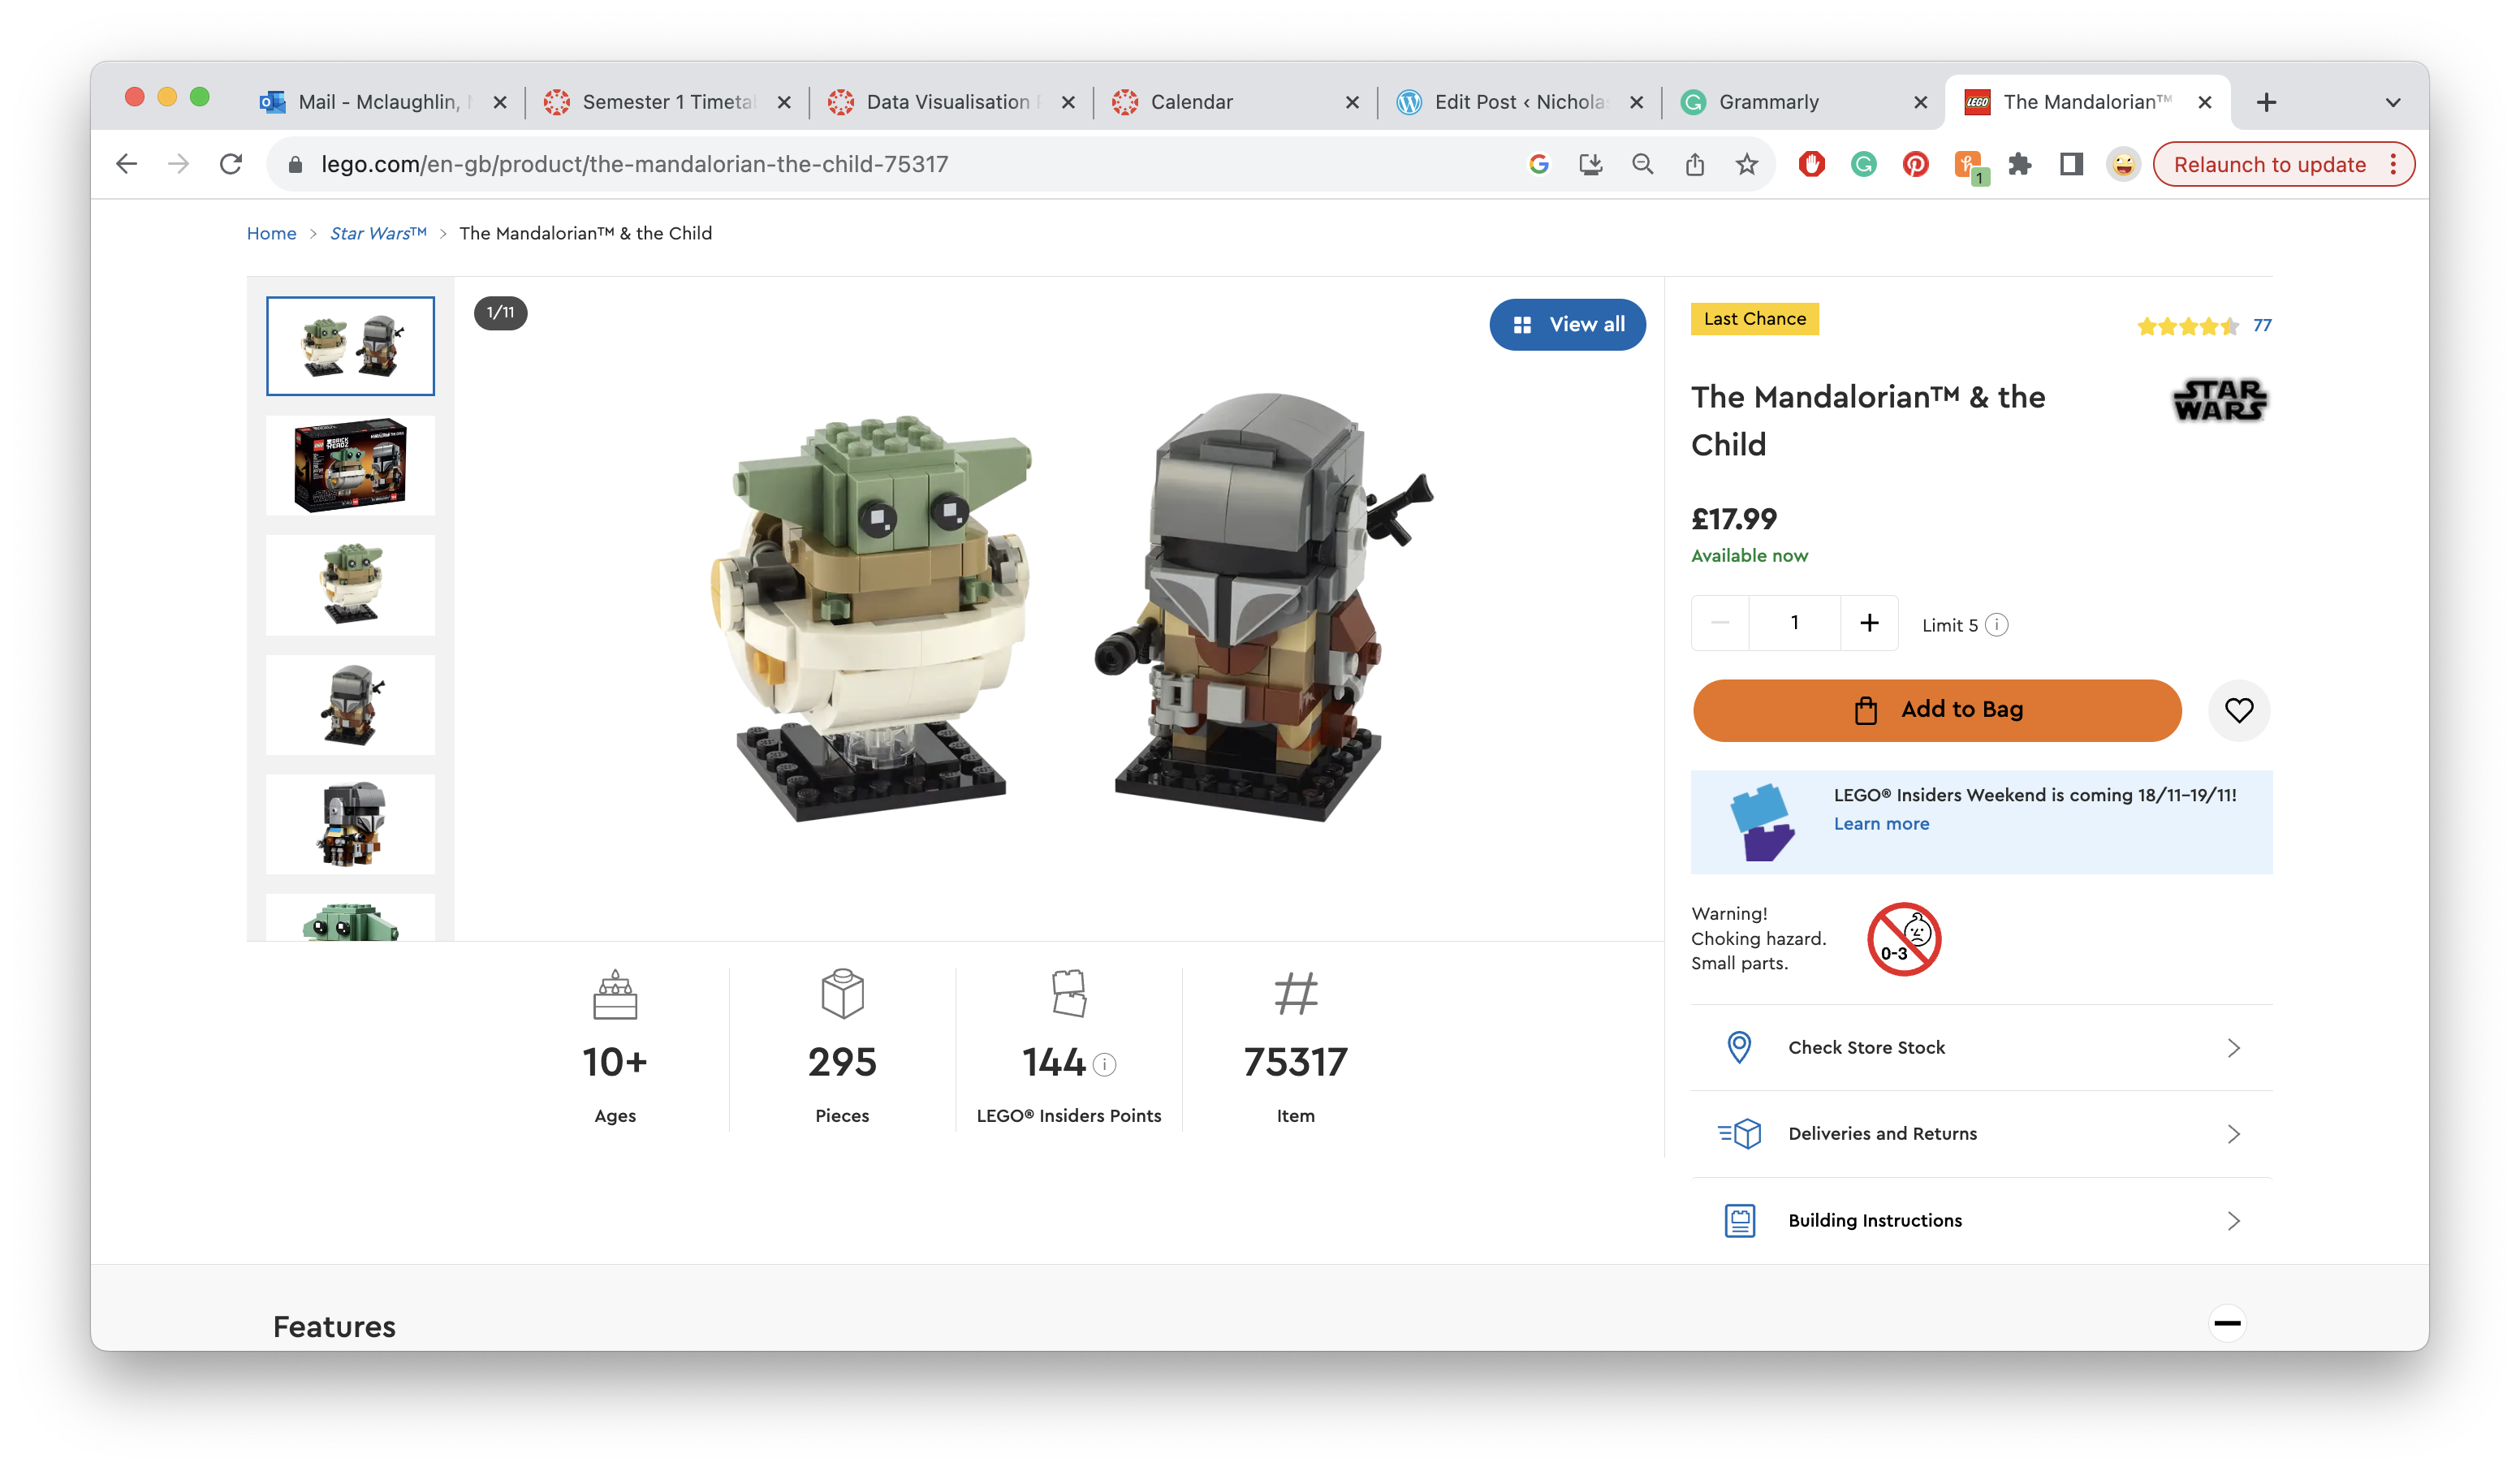2520x1471 pixels.
Task: Bookmark page with star icon
Action: (1746, 164)
